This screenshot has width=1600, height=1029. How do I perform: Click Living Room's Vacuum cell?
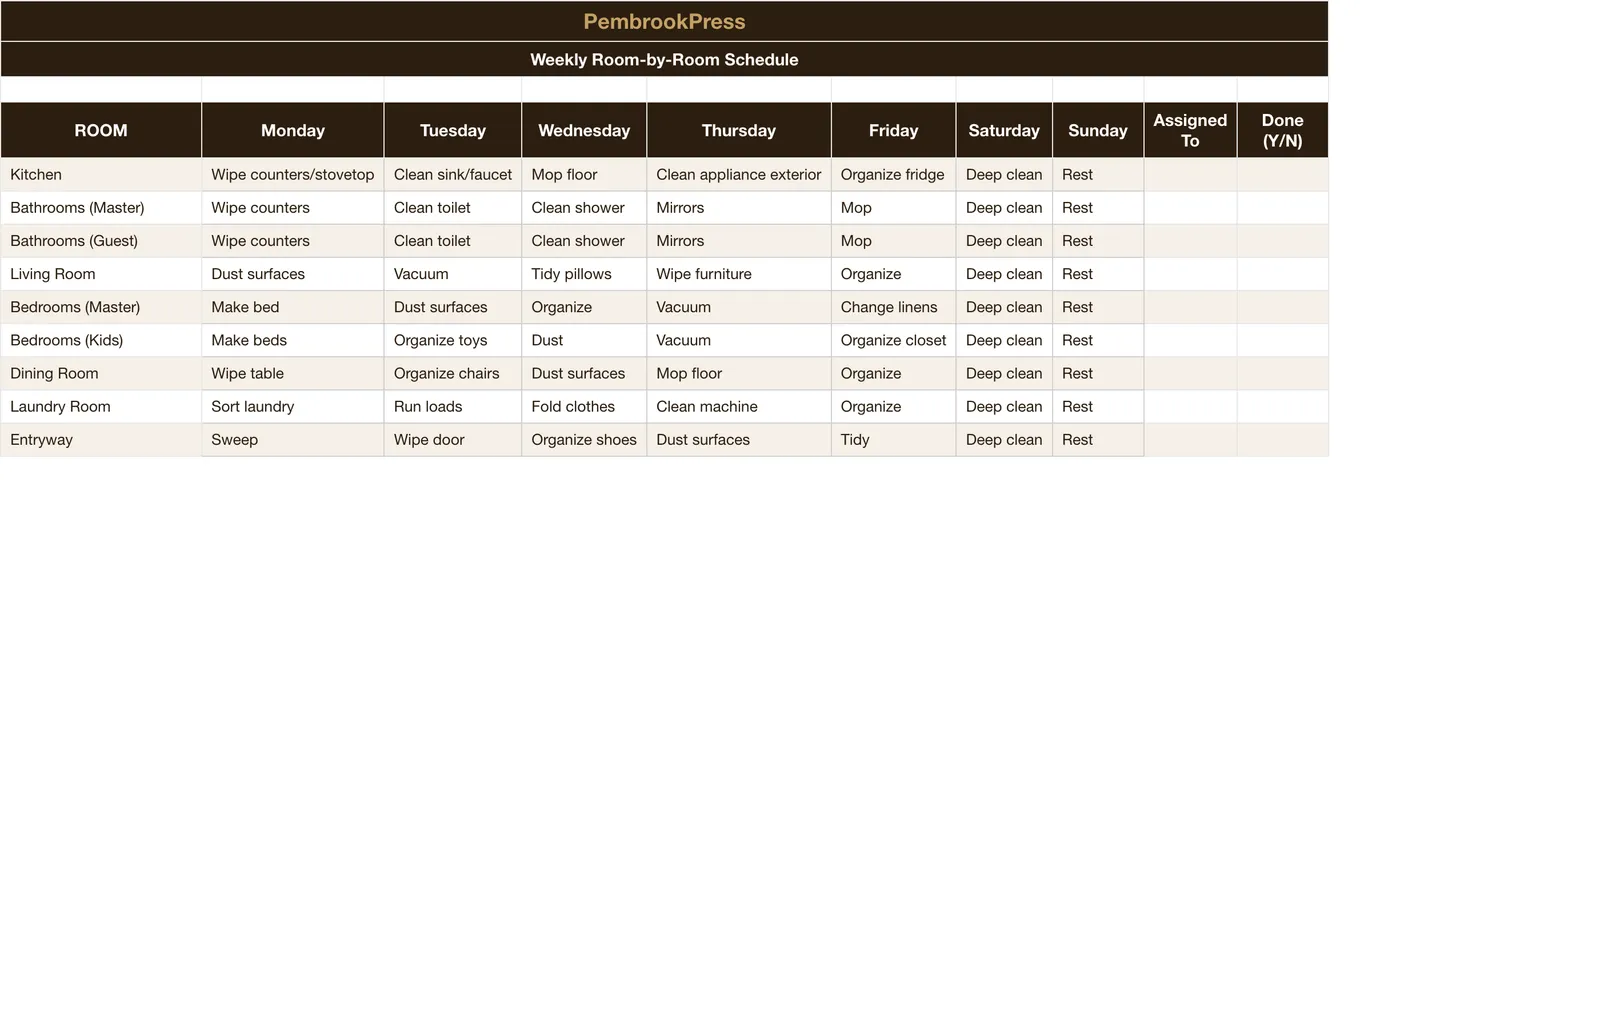click(x=453, y=273)
